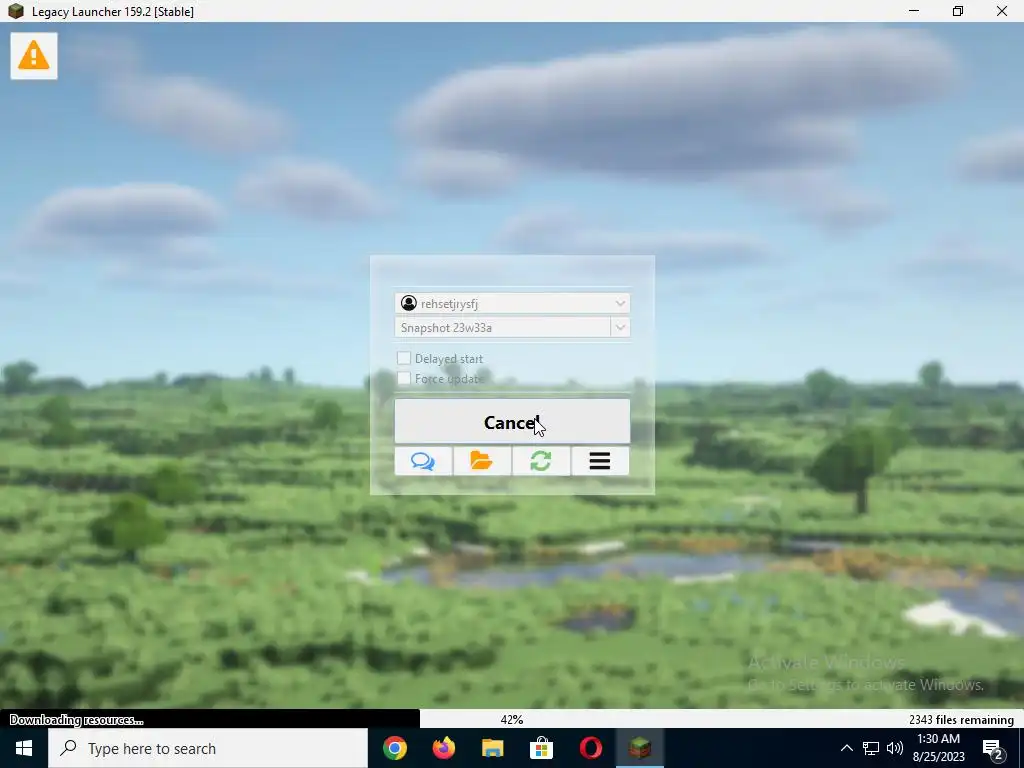Click the Legacy Launcher title bar block icon
The height and width of the screenshot is (768, 1024).
pyautogui.click(x=16, y=11)
